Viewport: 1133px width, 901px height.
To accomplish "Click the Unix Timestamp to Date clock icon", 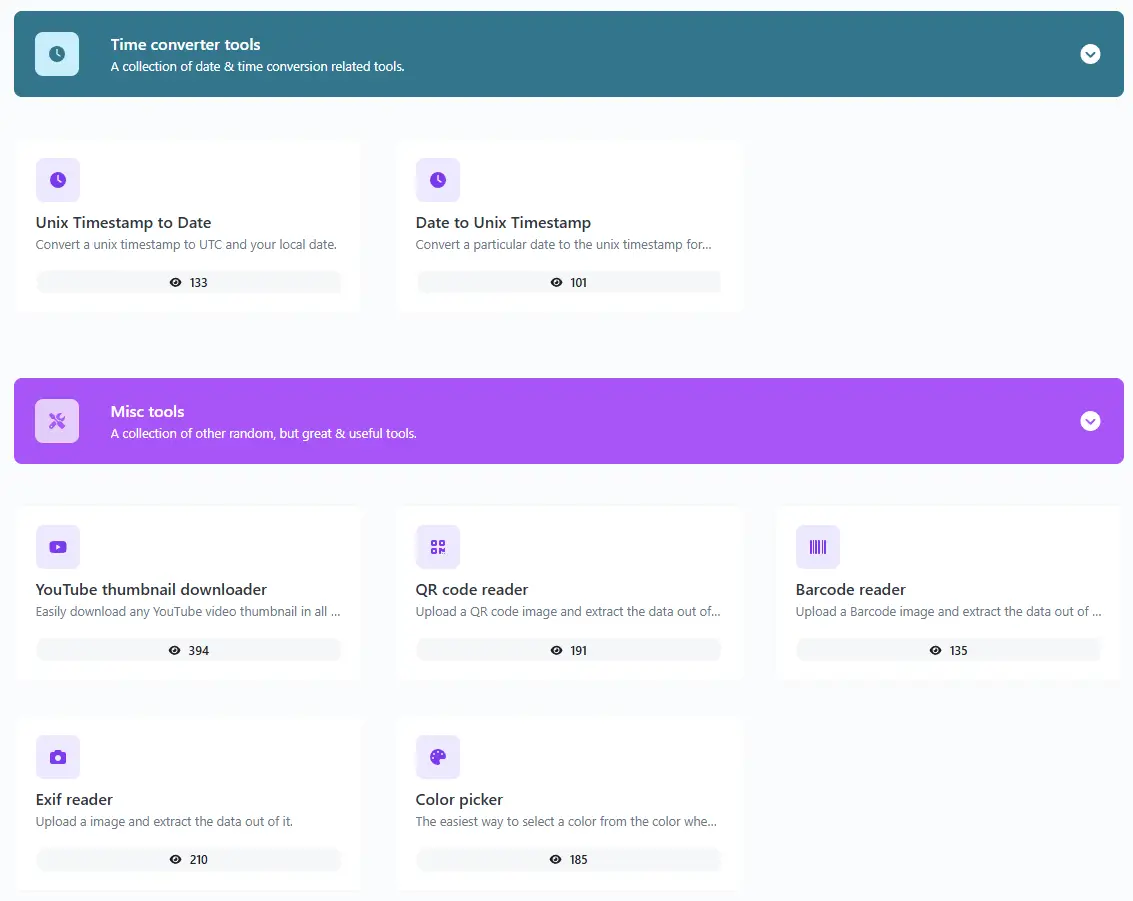I will pos(58,180).
